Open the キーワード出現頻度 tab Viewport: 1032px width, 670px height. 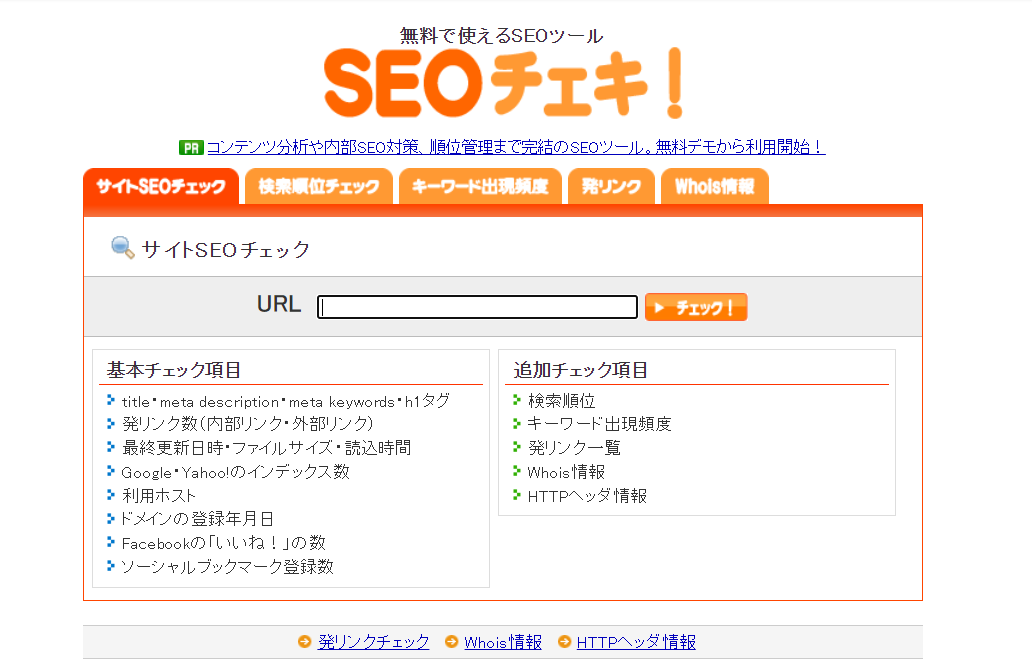click(x=480, y=187)
